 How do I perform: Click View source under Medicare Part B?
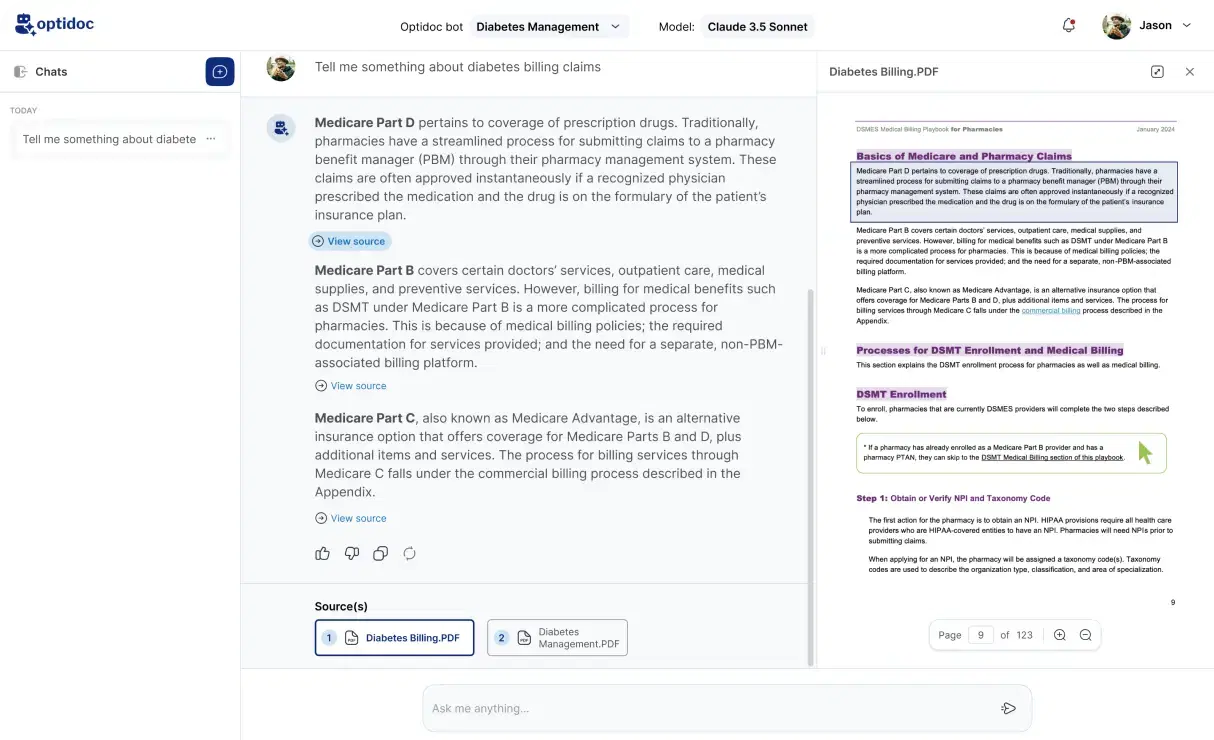click(350, 386)
